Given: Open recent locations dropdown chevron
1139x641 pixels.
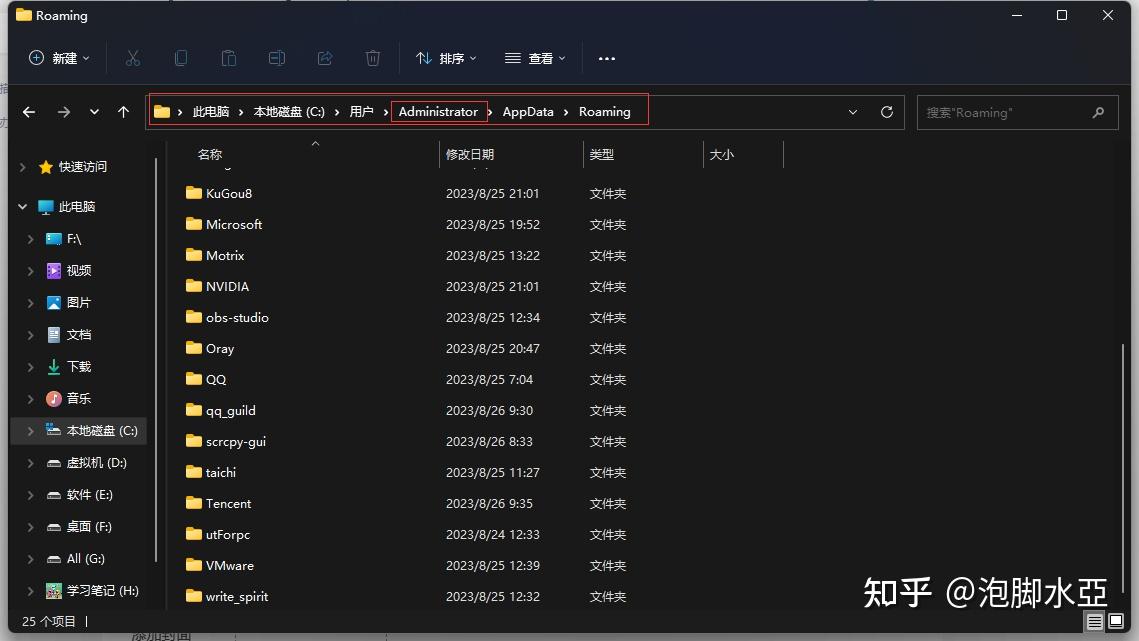Looking at the screenshot, I should (x=94, y=112).
